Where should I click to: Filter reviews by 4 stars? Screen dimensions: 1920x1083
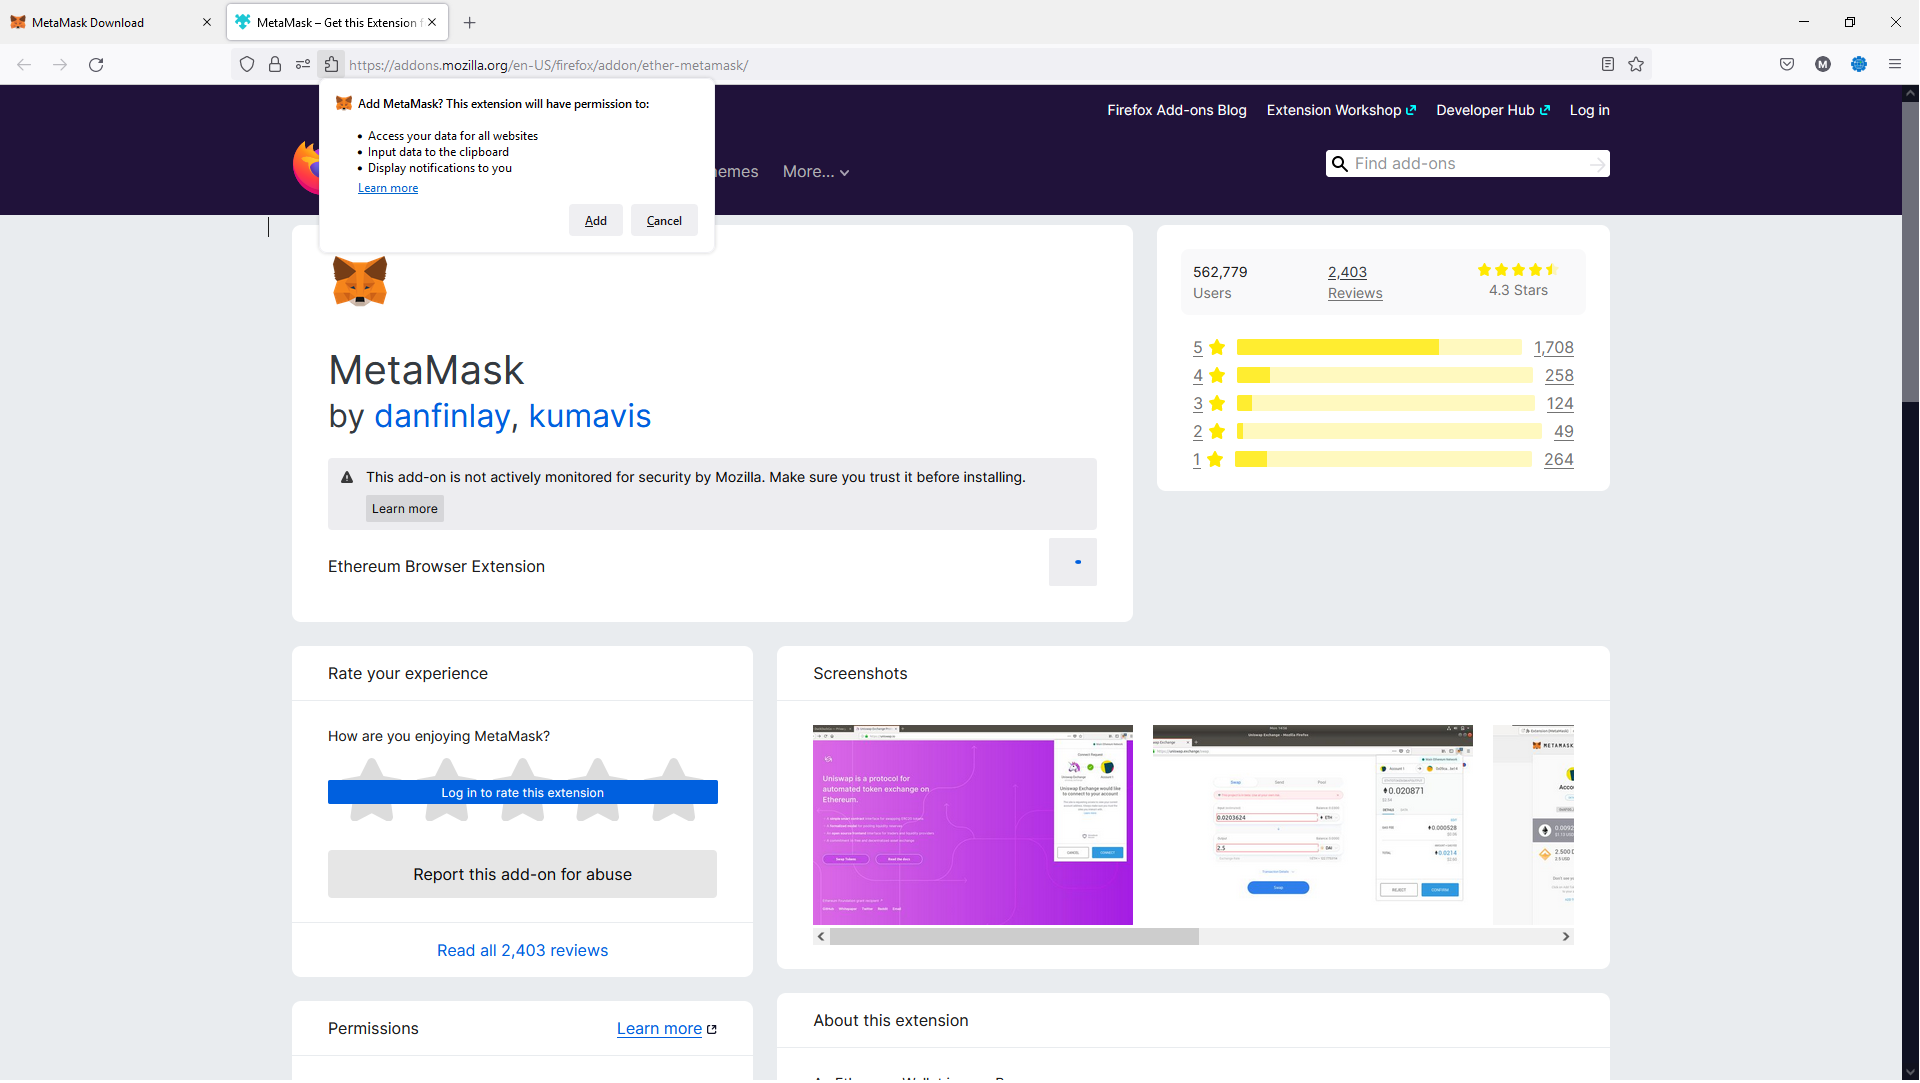1209,376
